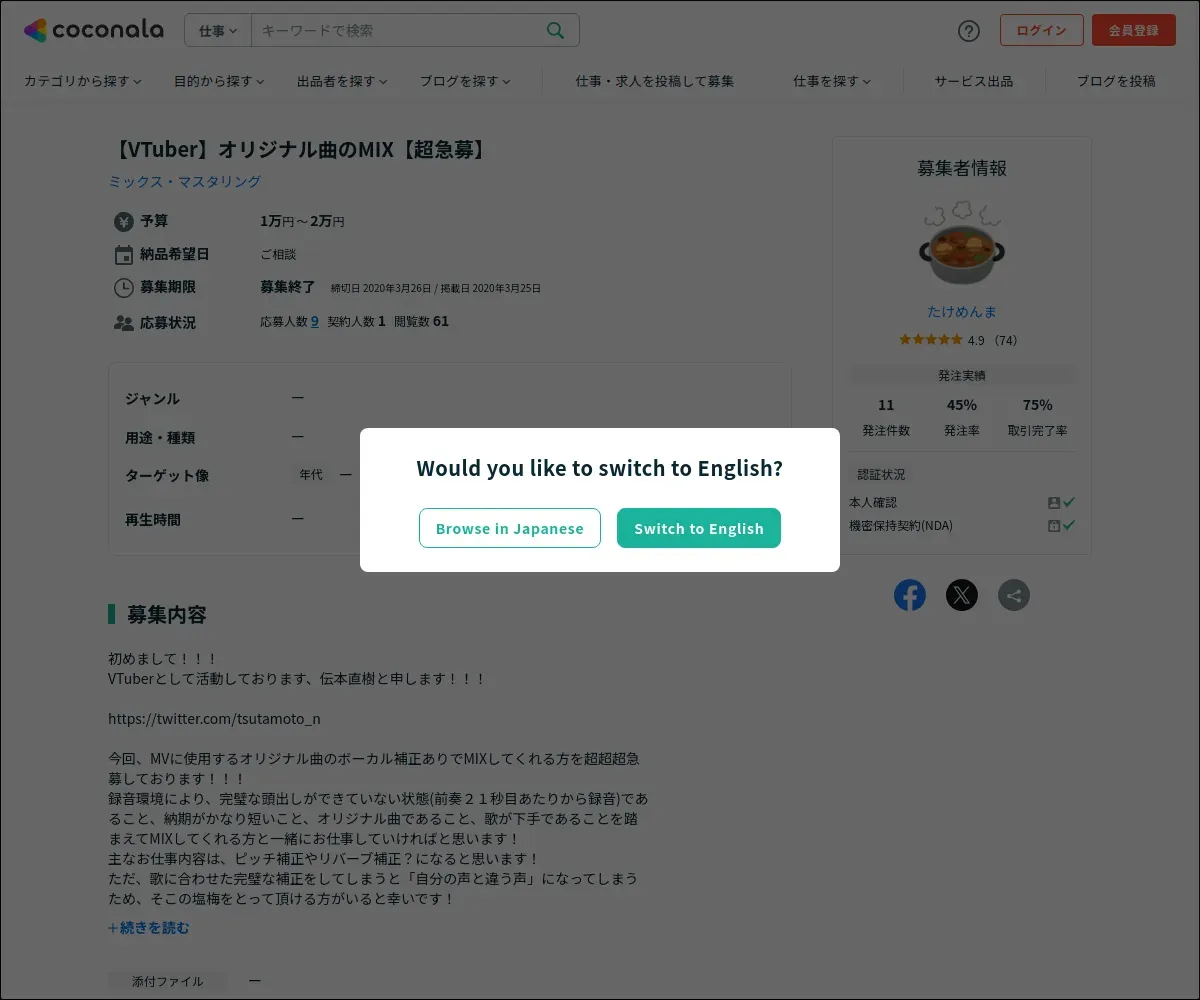Open ミックス・マスタリング category link
Screen dimensions: 1200x1000
click(x=184, y=181)
